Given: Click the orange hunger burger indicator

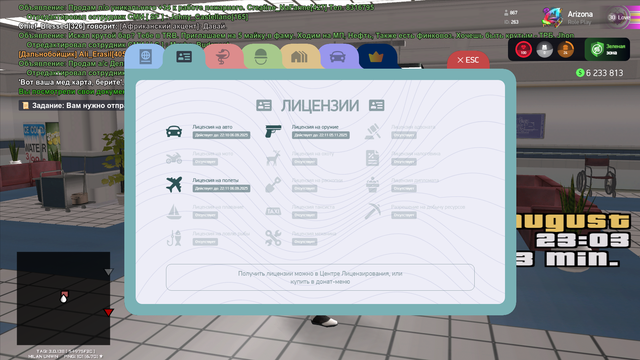Looking at the screenshot, I should click(565, 50).
